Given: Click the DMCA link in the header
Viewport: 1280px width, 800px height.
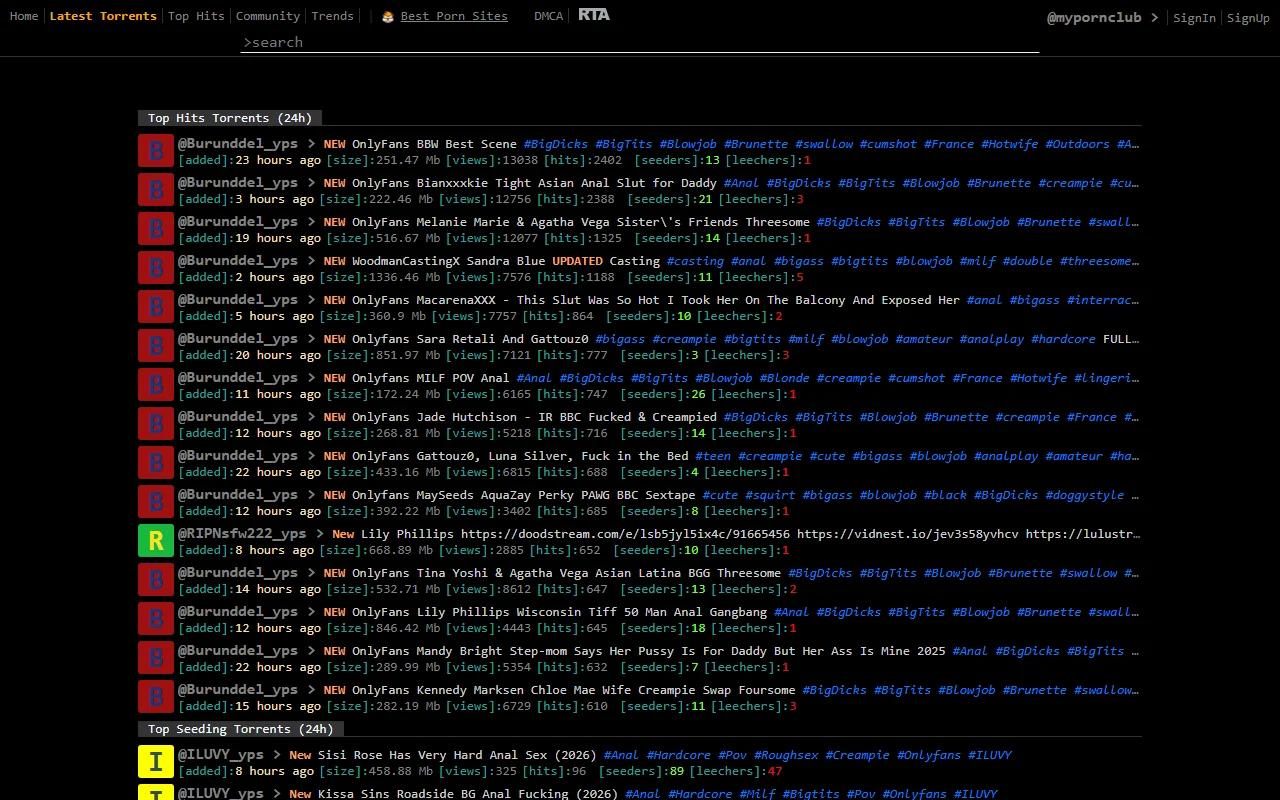Looking at the screenshot, I should point(548,15).
